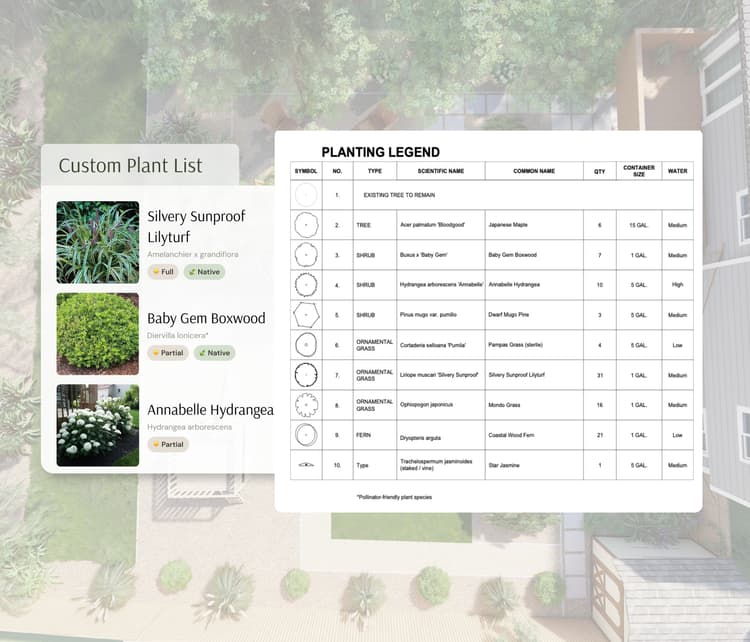This screenshot has width=750, height=642.
Task: Click the Star Jasmine vine symbol
Action: tap(306, 465)
